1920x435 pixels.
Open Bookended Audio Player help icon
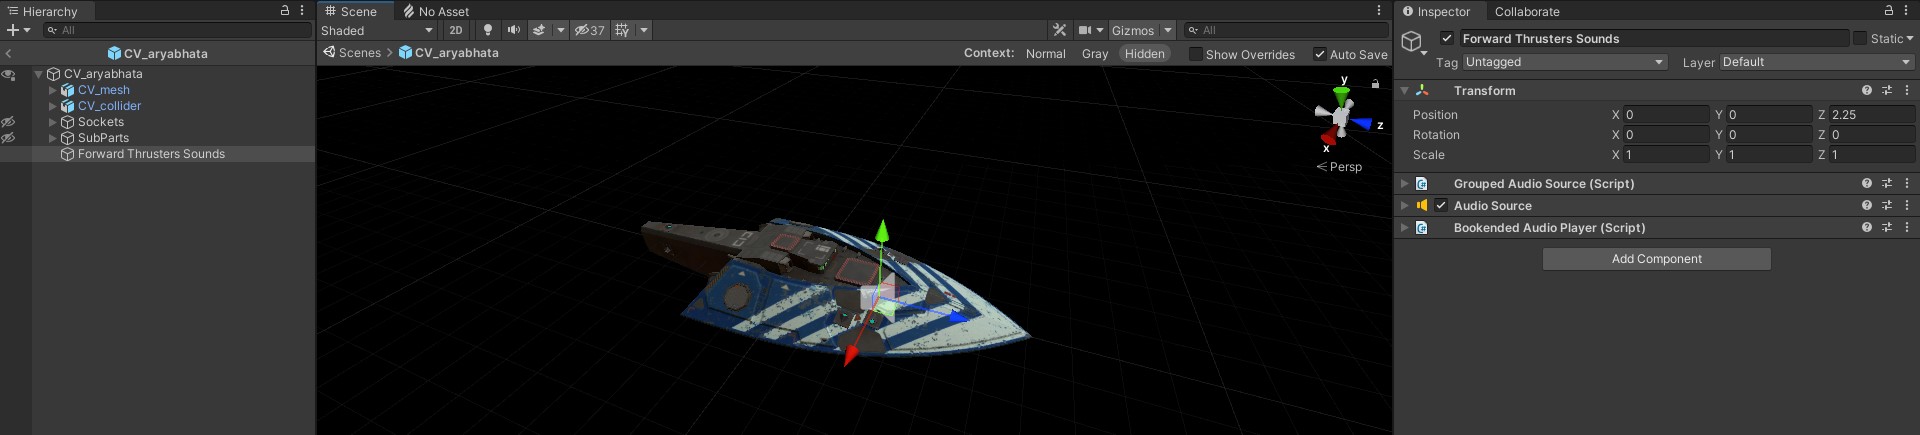1867,227
